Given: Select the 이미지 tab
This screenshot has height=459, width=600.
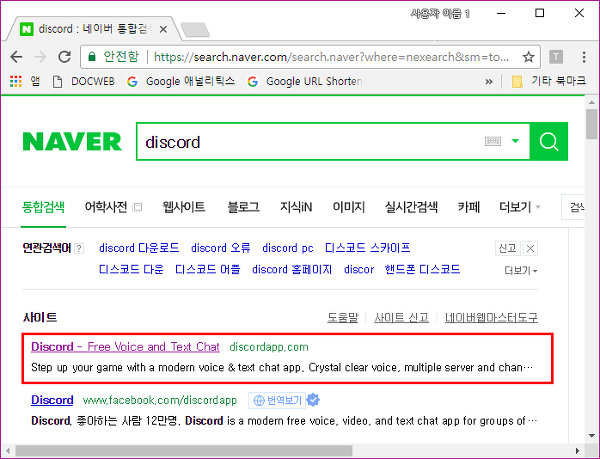Looking at the screenshot, I should 348,207.
